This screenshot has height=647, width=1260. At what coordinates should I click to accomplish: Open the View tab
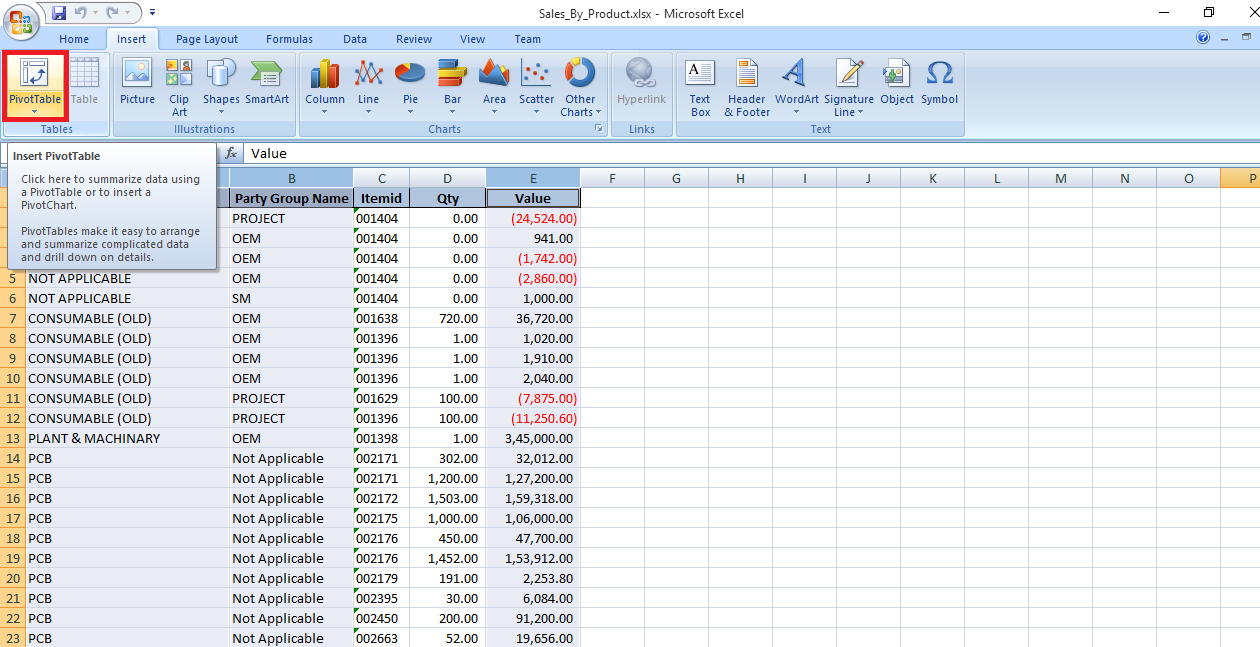coord(472,39)
